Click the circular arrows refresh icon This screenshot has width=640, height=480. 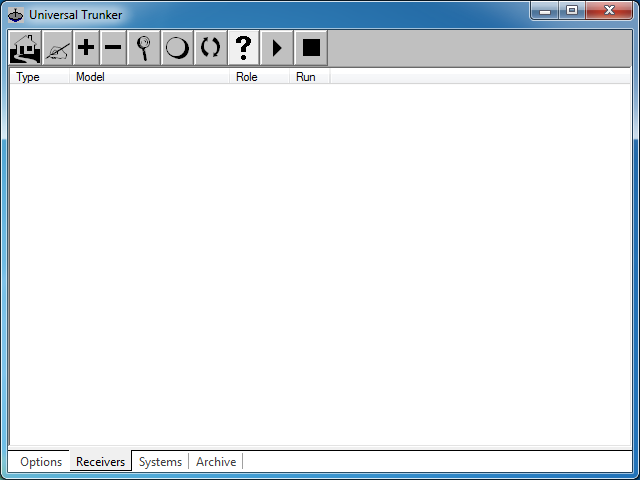(211, 48)
